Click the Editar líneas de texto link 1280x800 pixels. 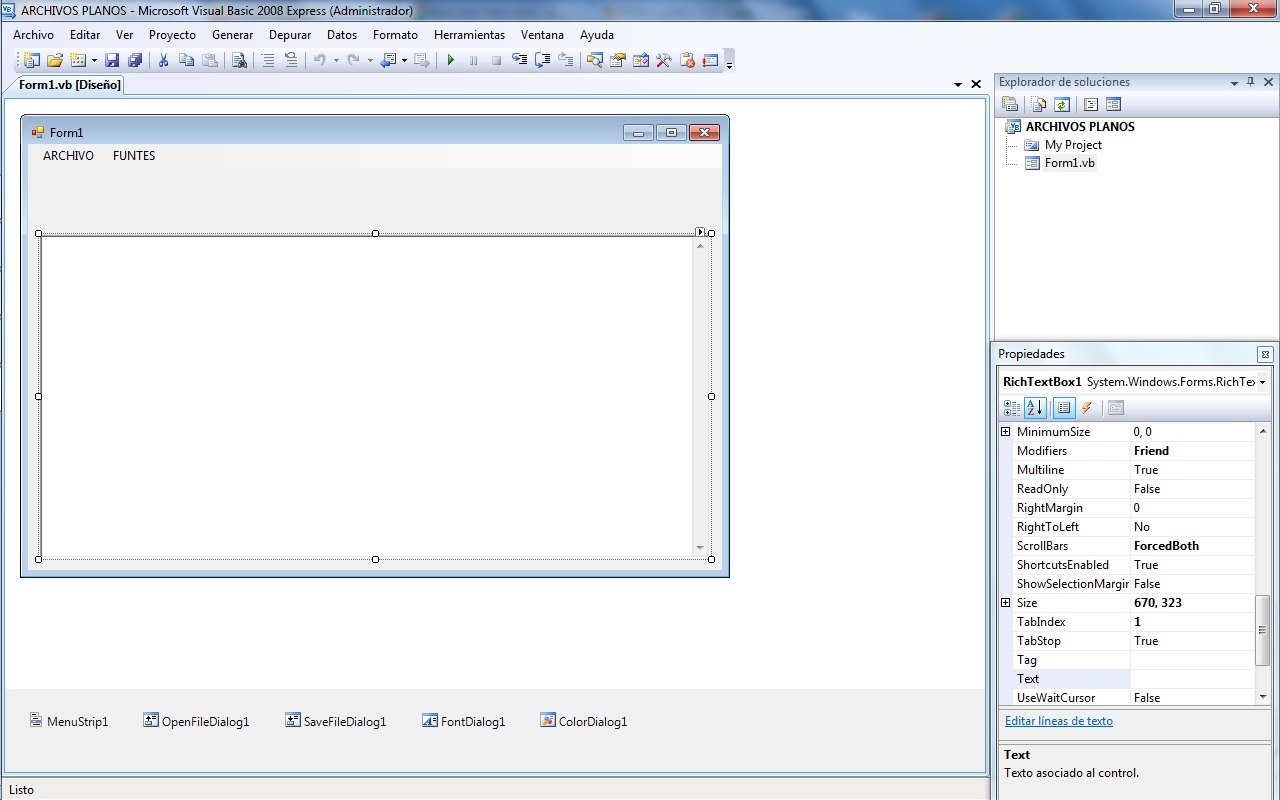point(1058,720)
